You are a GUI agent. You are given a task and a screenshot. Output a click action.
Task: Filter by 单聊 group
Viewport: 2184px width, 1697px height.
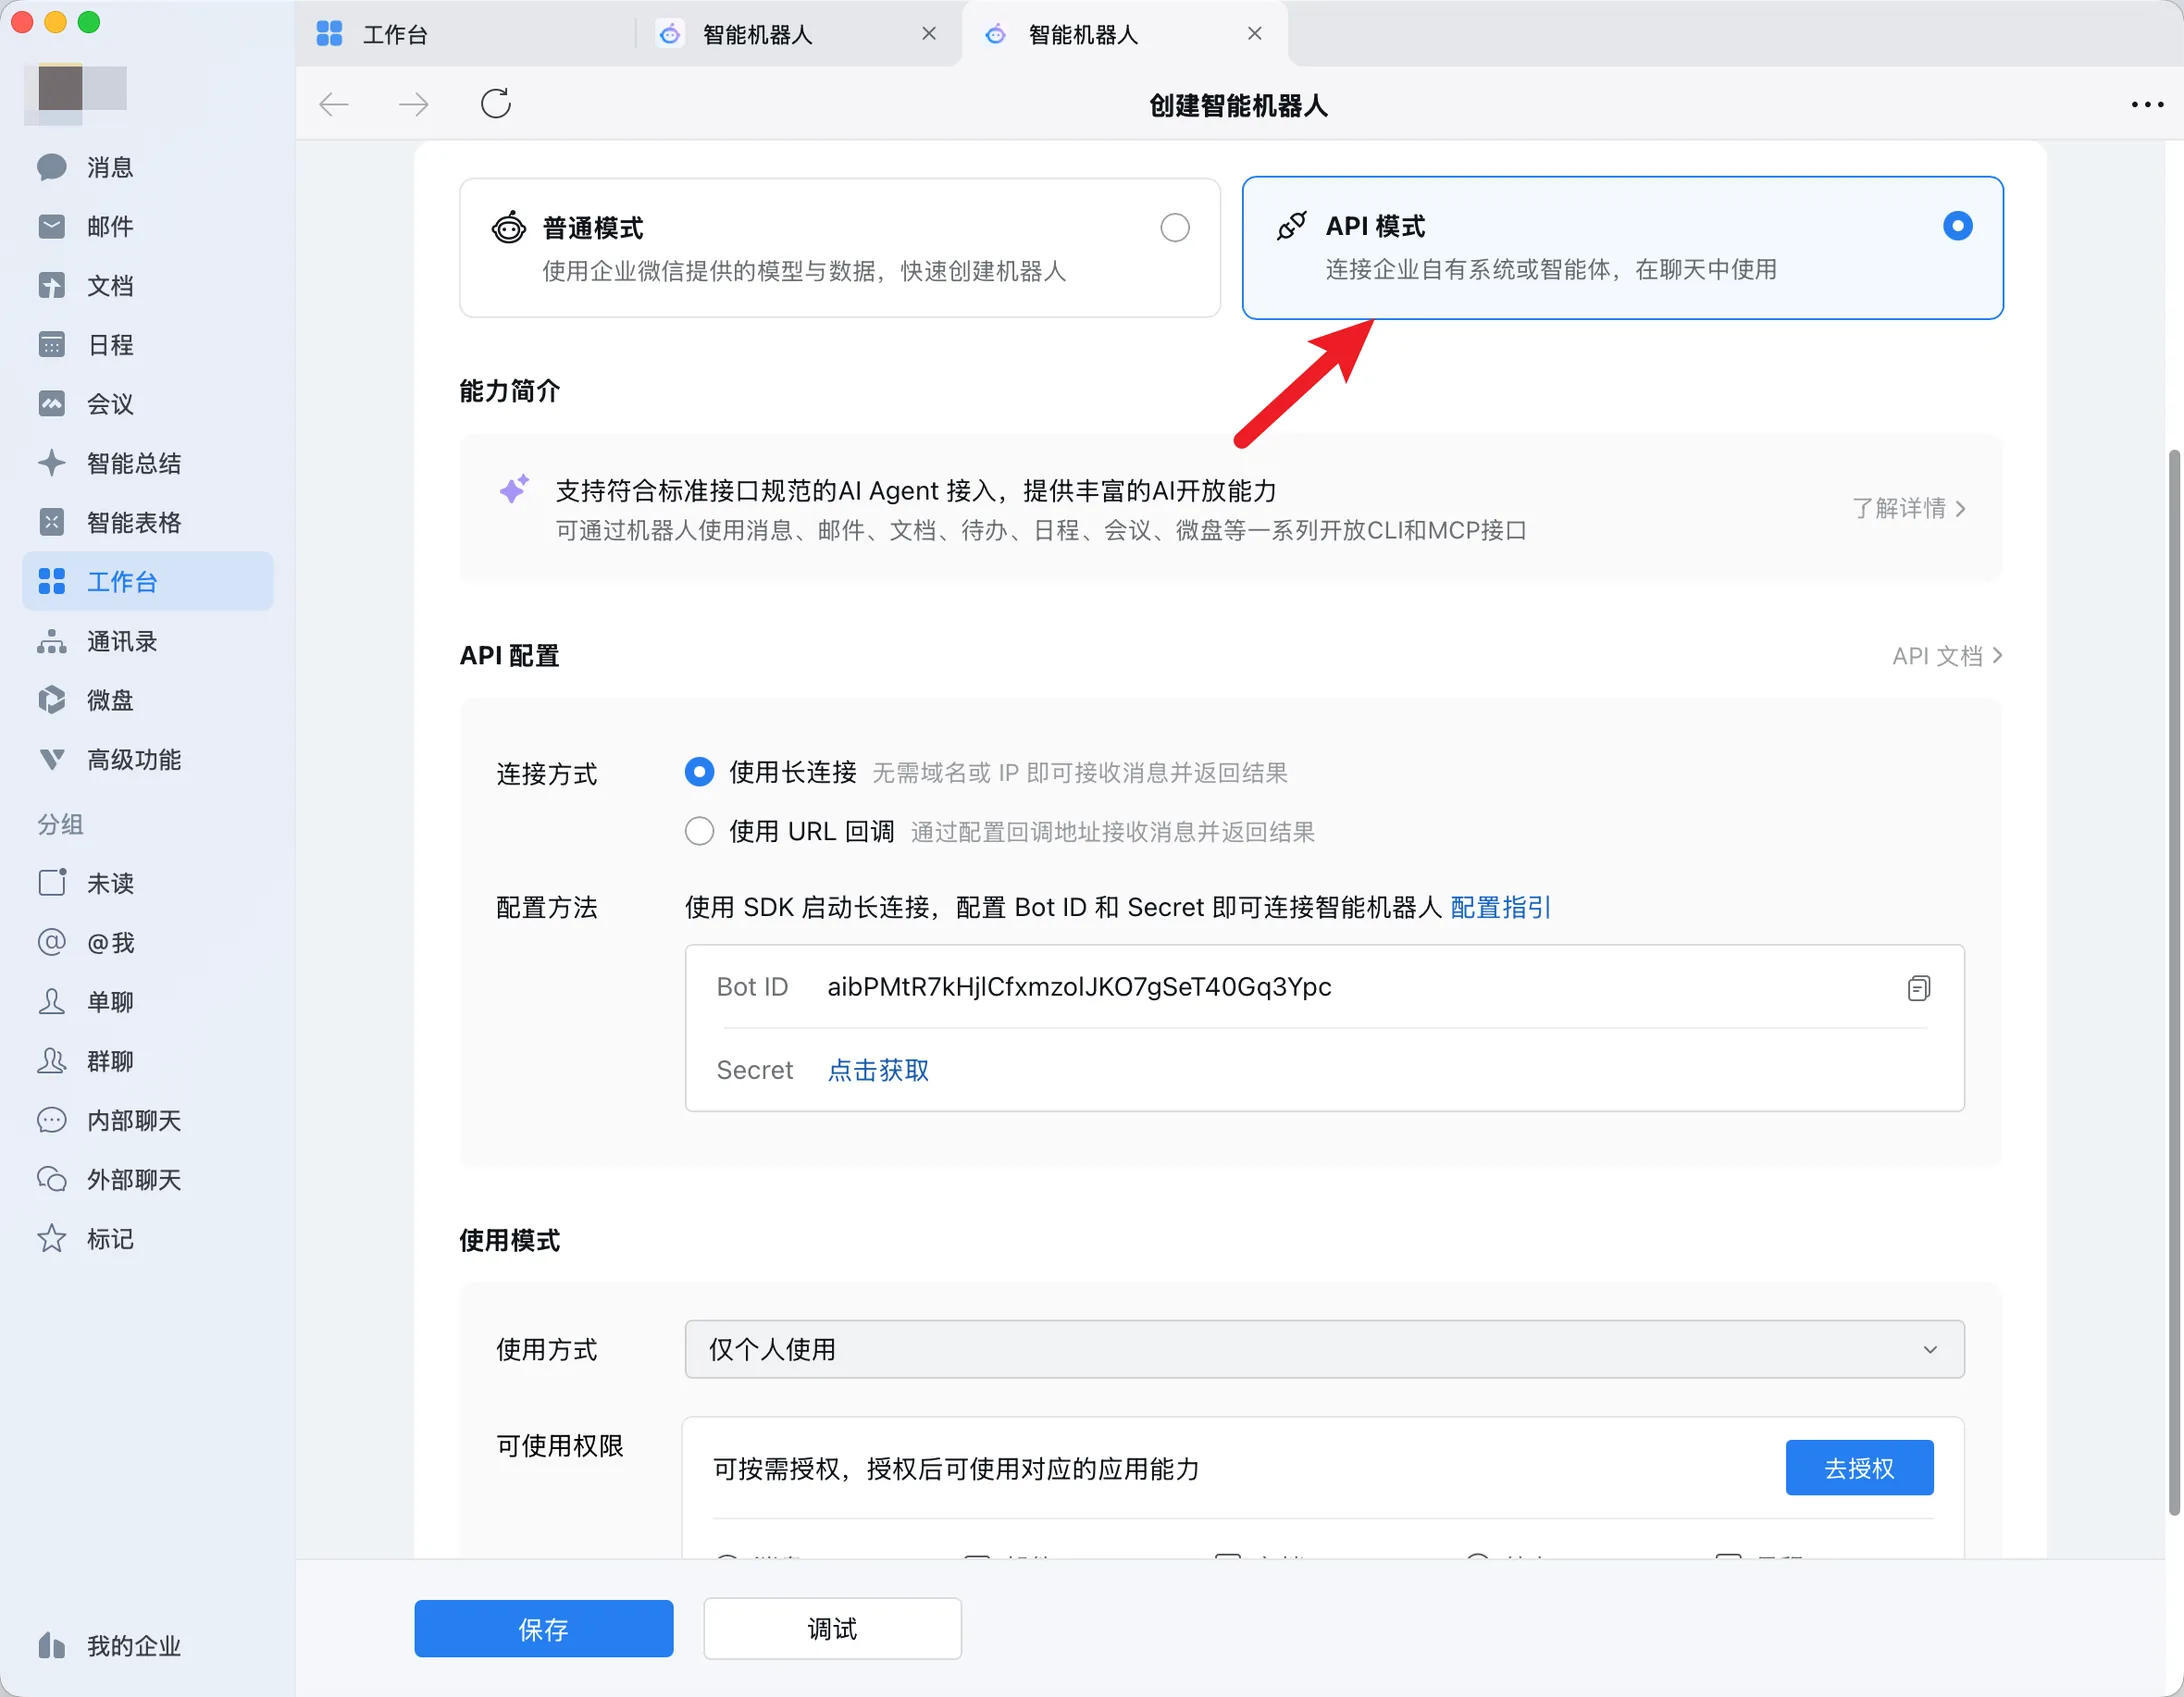[147, 1002]
